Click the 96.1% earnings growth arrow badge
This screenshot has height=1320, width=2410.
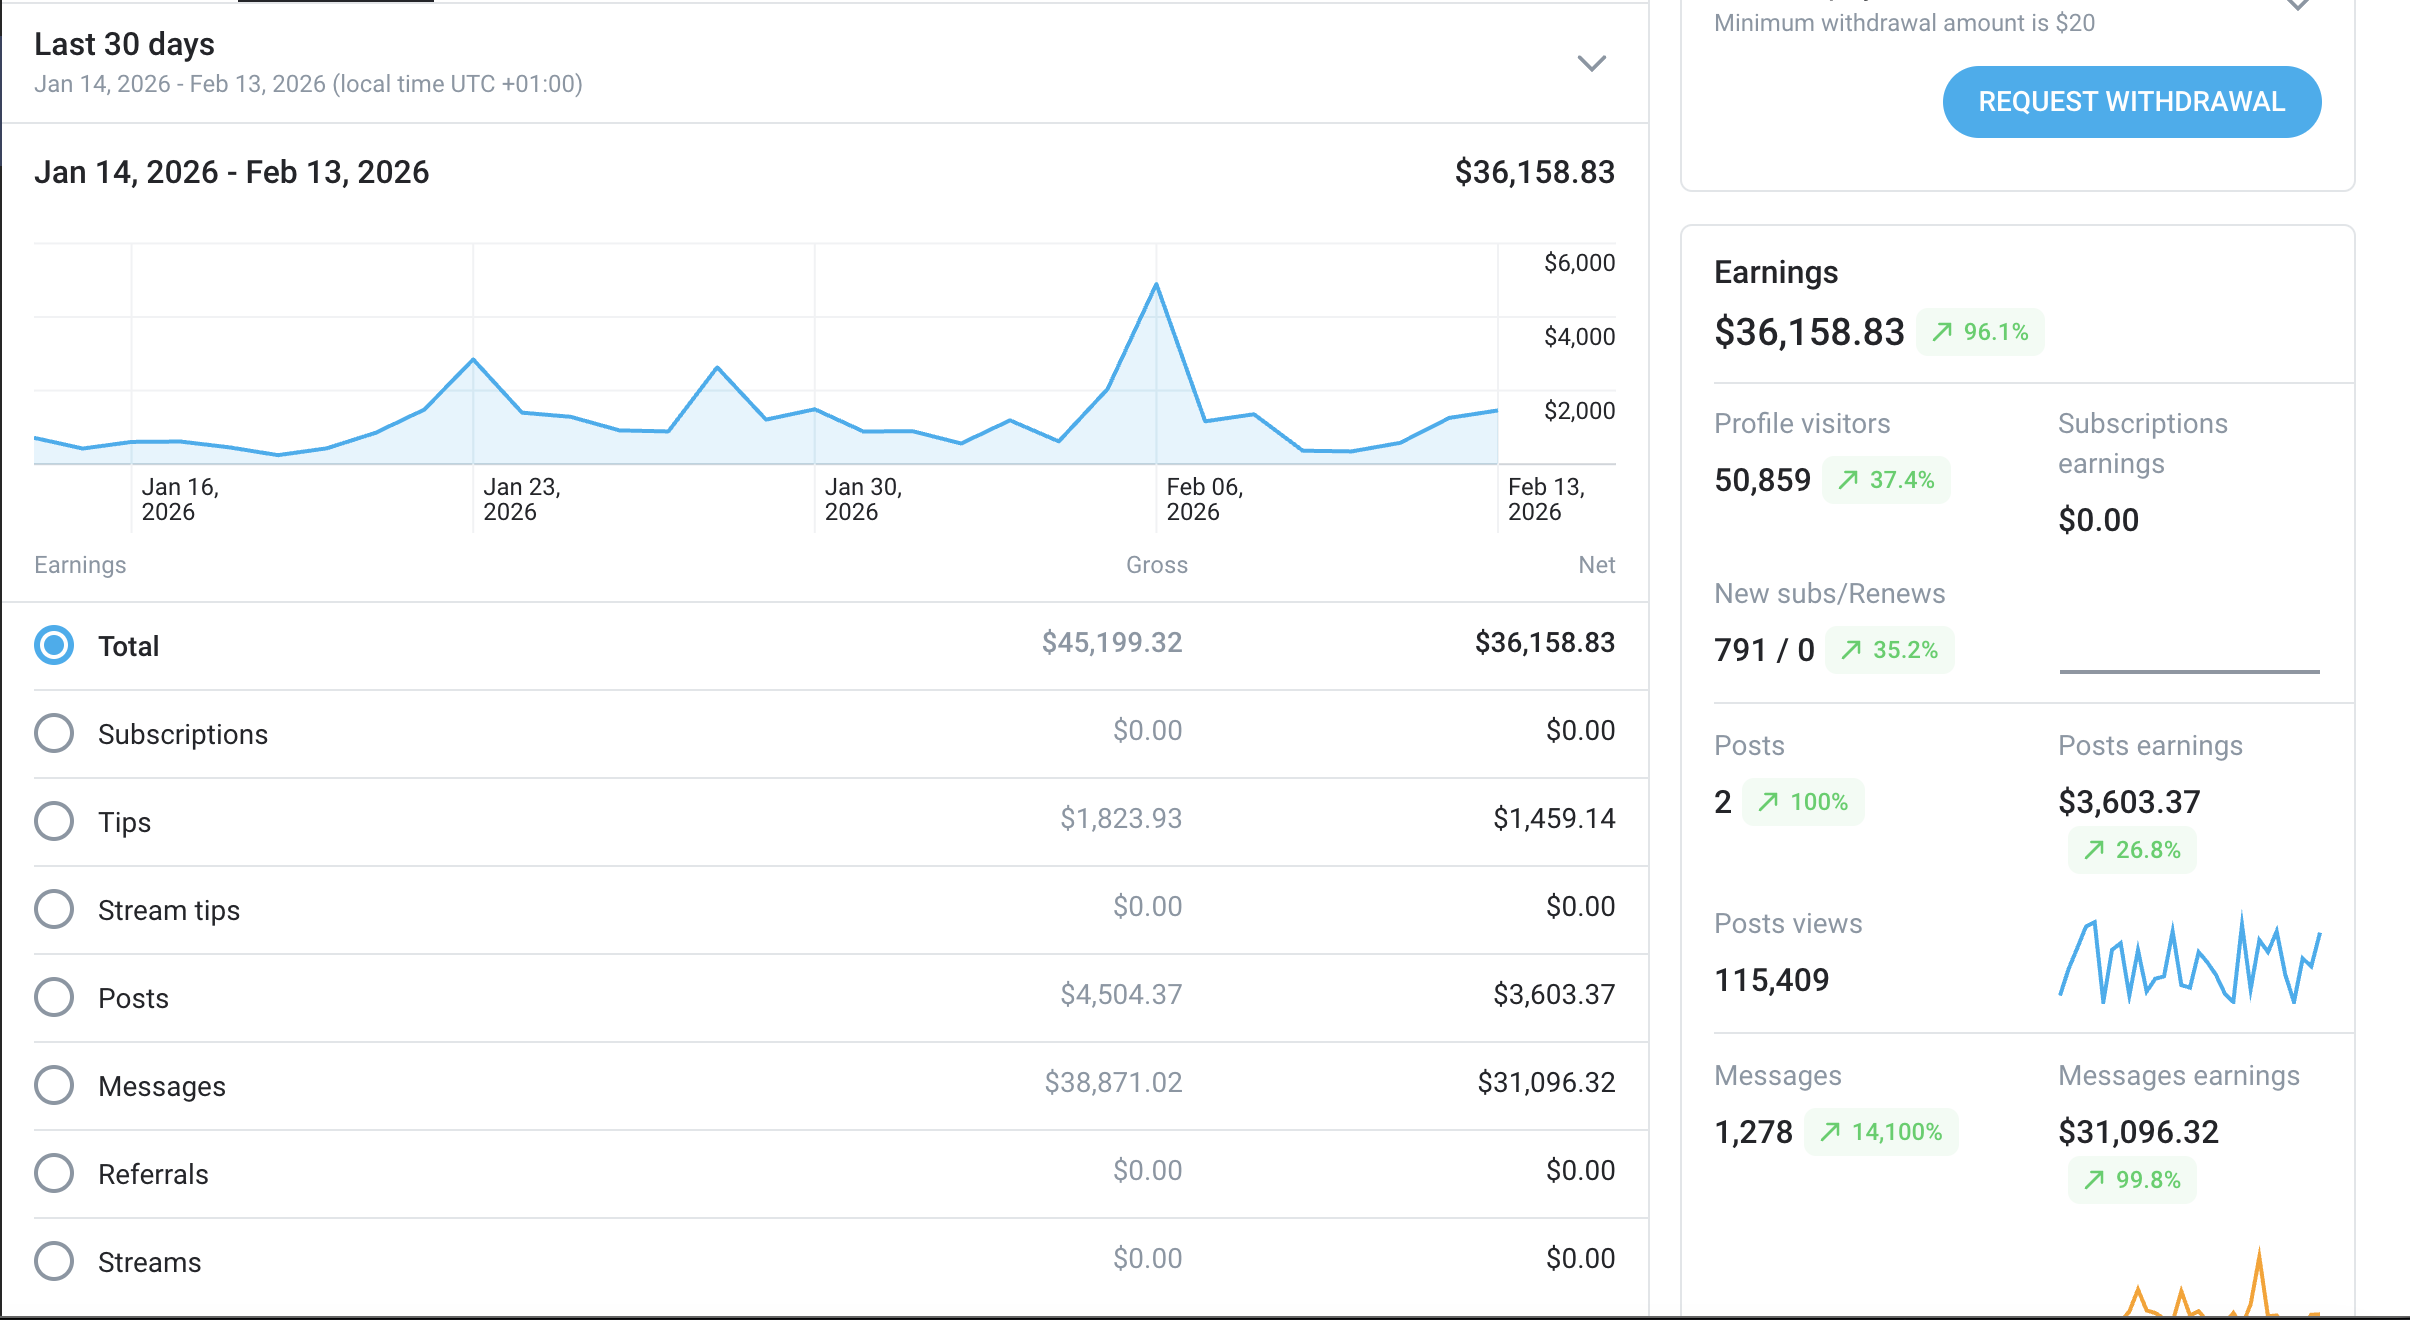coord(1980,332)
